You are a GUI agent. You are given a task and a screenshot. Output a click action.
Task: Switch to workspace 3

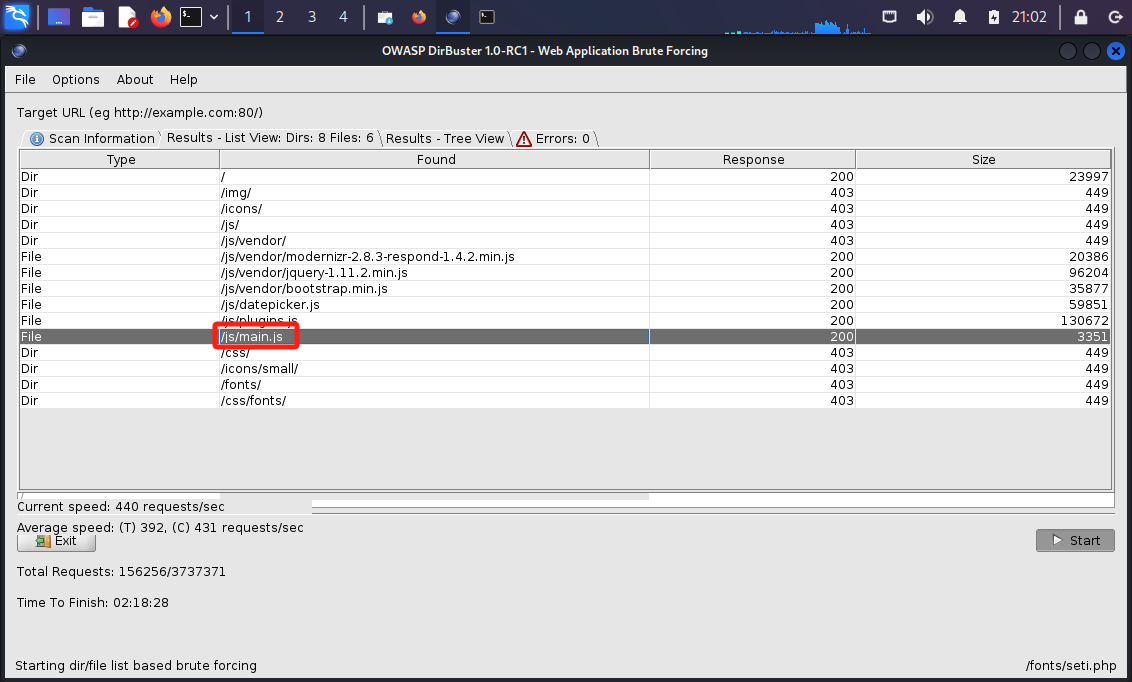coord(312,17)
